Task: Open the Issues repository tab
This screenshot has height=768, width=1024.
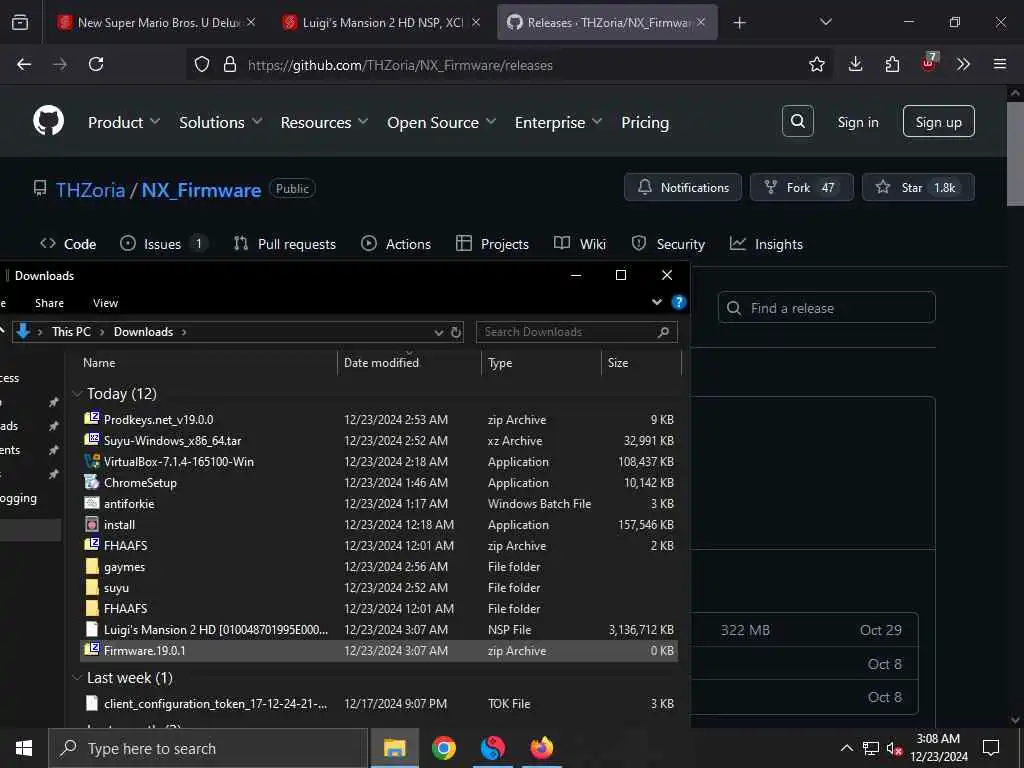Action: coord(164,244)
